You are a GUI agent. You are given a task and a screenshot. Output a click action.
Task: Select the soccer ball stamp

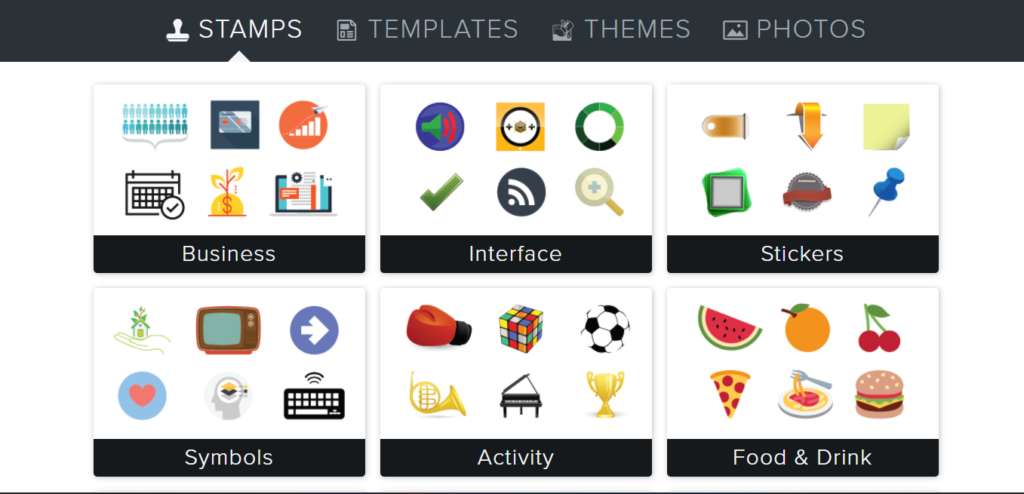605,328
